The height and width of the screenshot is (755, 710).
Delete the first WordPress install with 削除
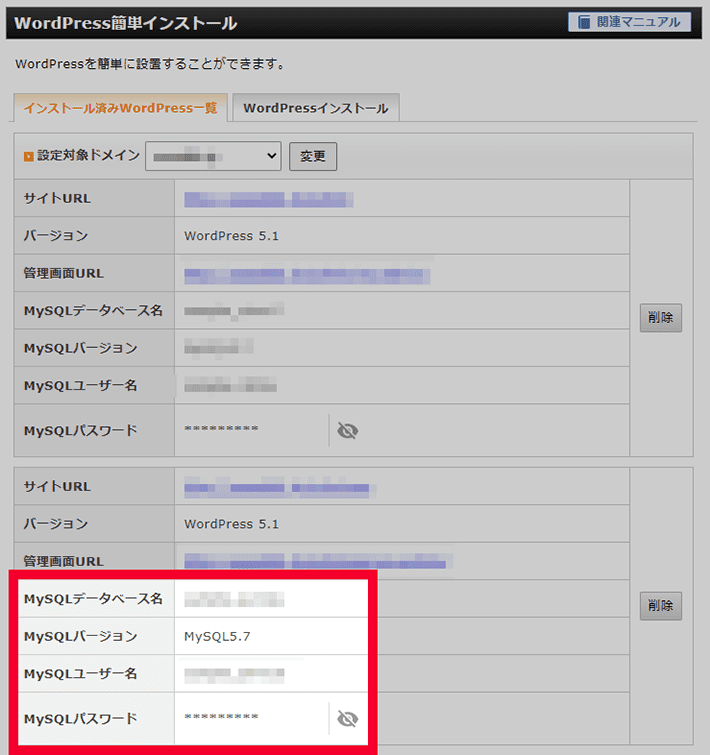[660, 318]
